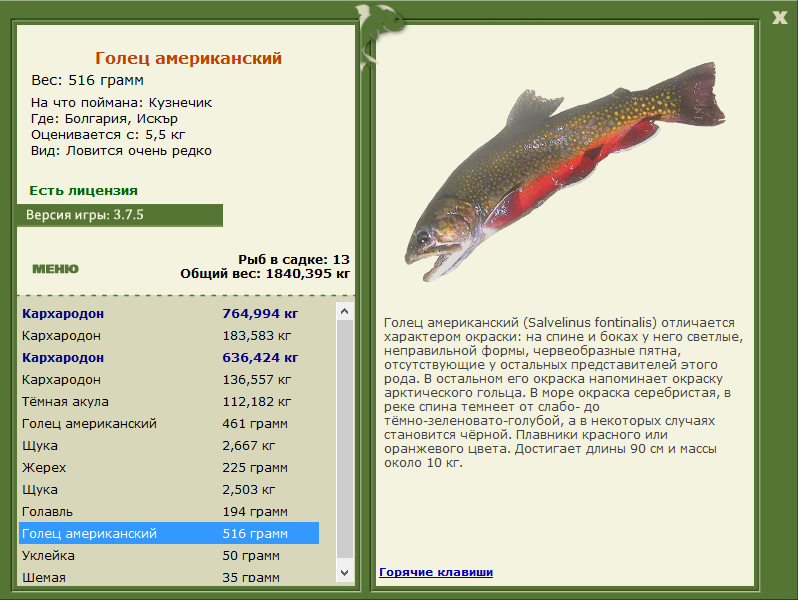
Task: Click the Версия игры: 3.7.5 bar
Action: click(x=120, y=215)
